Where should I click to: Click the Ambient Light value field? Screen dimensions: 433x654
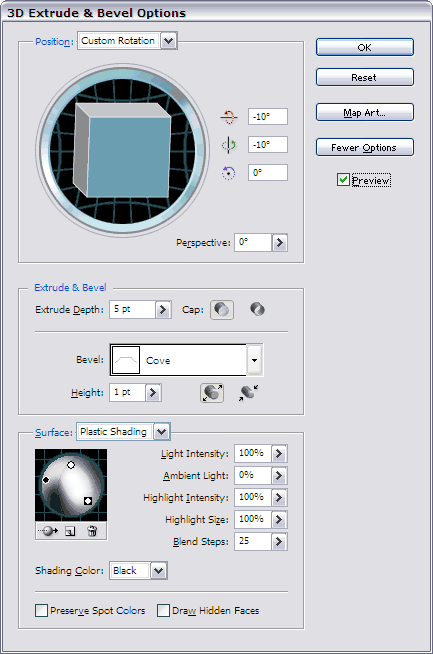tap(253, 475)
